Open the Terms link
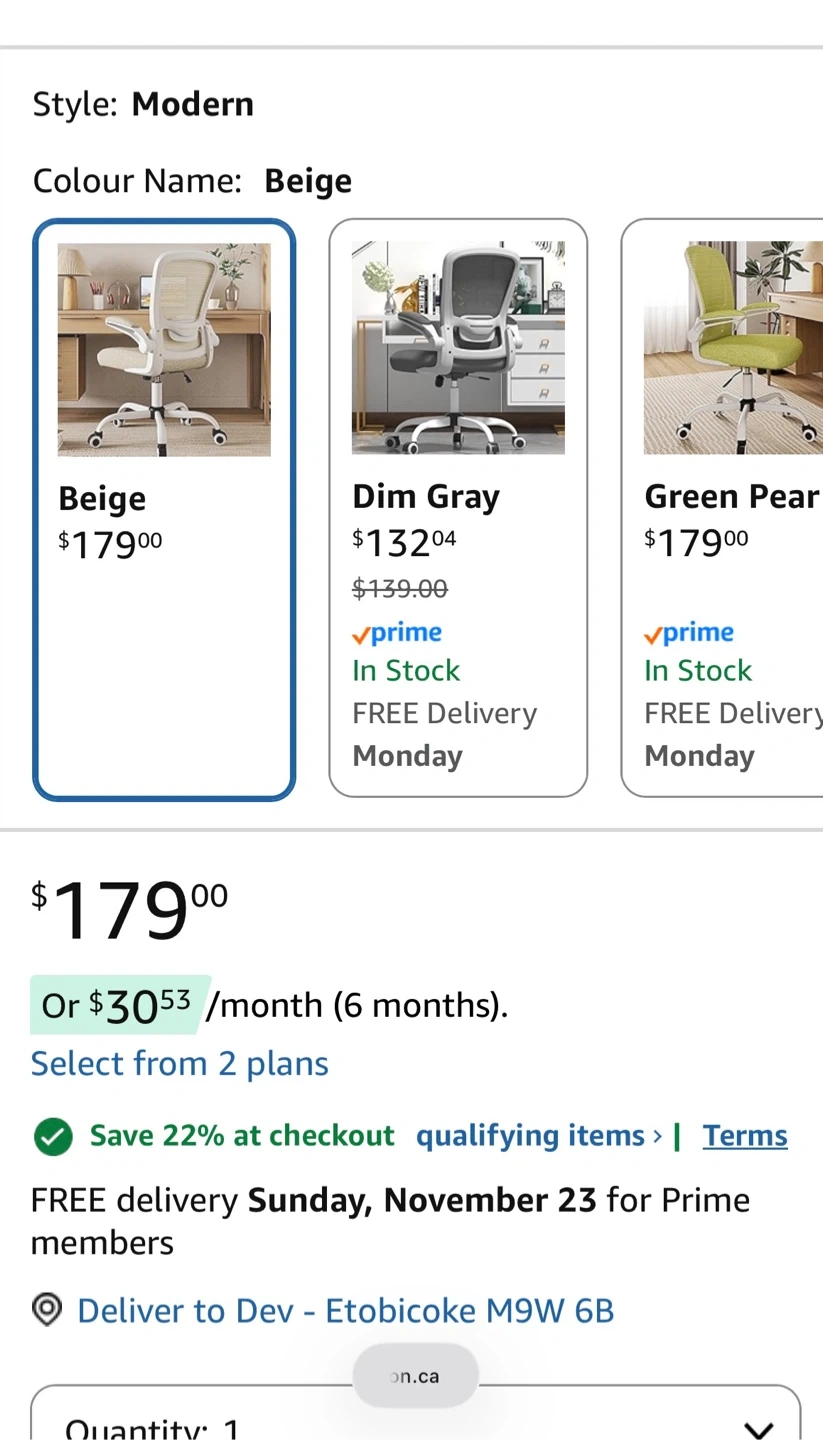The width and height of the screenshot is (823, 1440). click(x=745, y=1136)
